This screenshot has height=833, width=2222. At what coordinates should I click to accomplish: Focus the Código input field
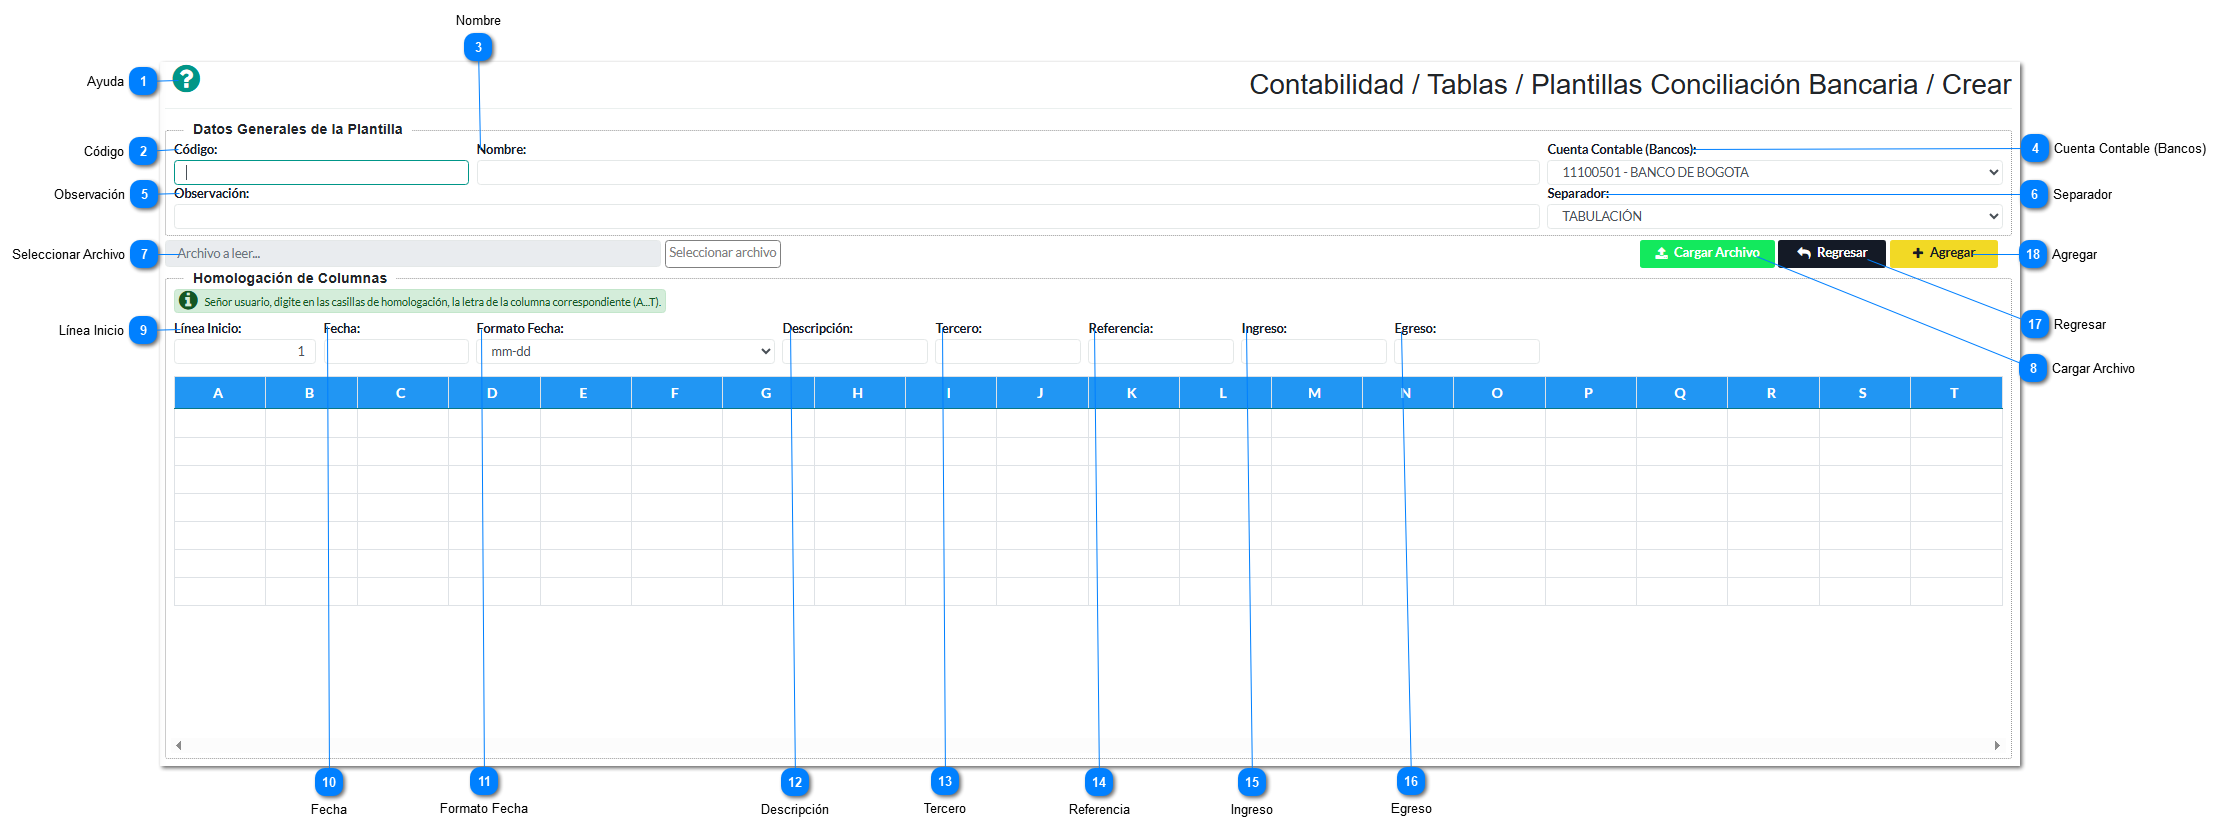[x=321, y=173]
